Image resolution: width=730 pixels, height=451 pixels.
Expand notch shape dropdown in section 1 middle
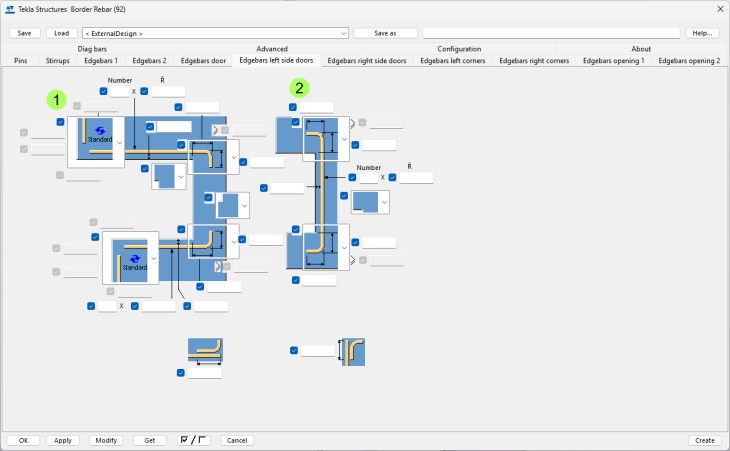point(244,206)
